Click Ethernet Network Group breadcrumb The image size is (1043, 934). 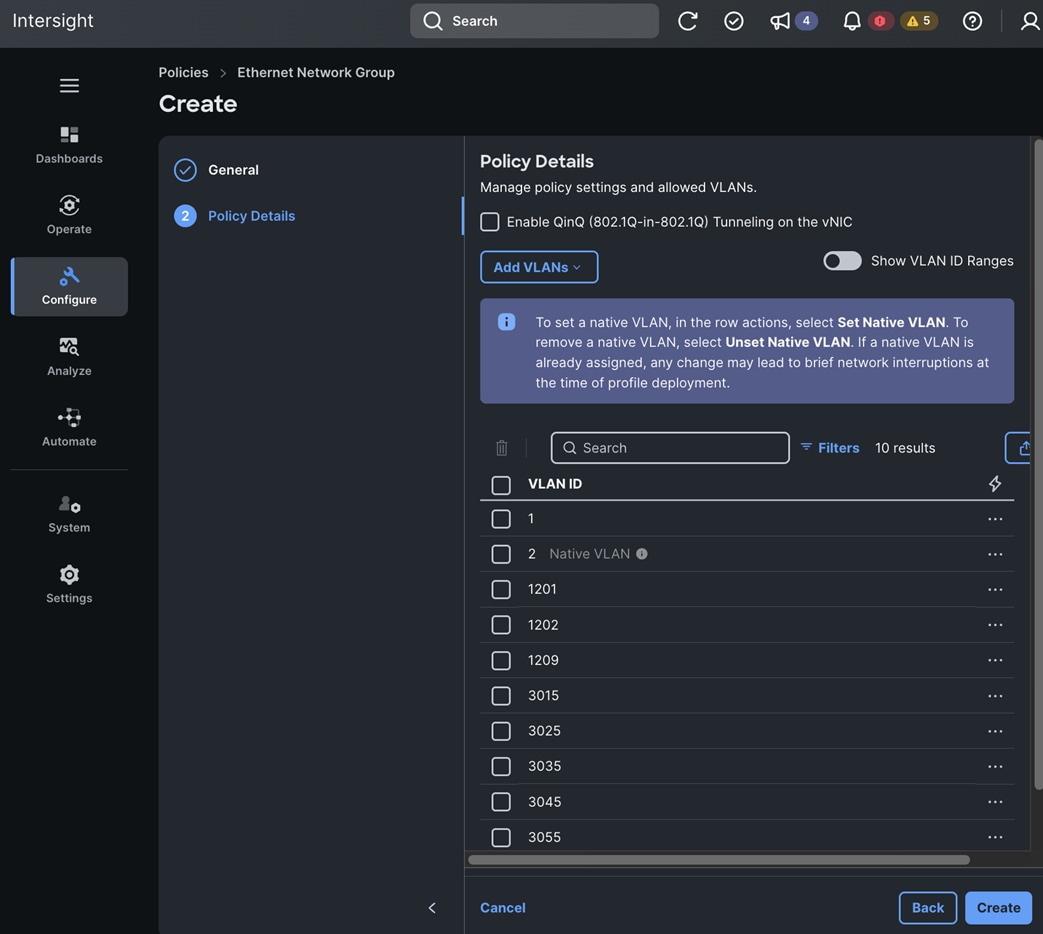tap(316, 73)
